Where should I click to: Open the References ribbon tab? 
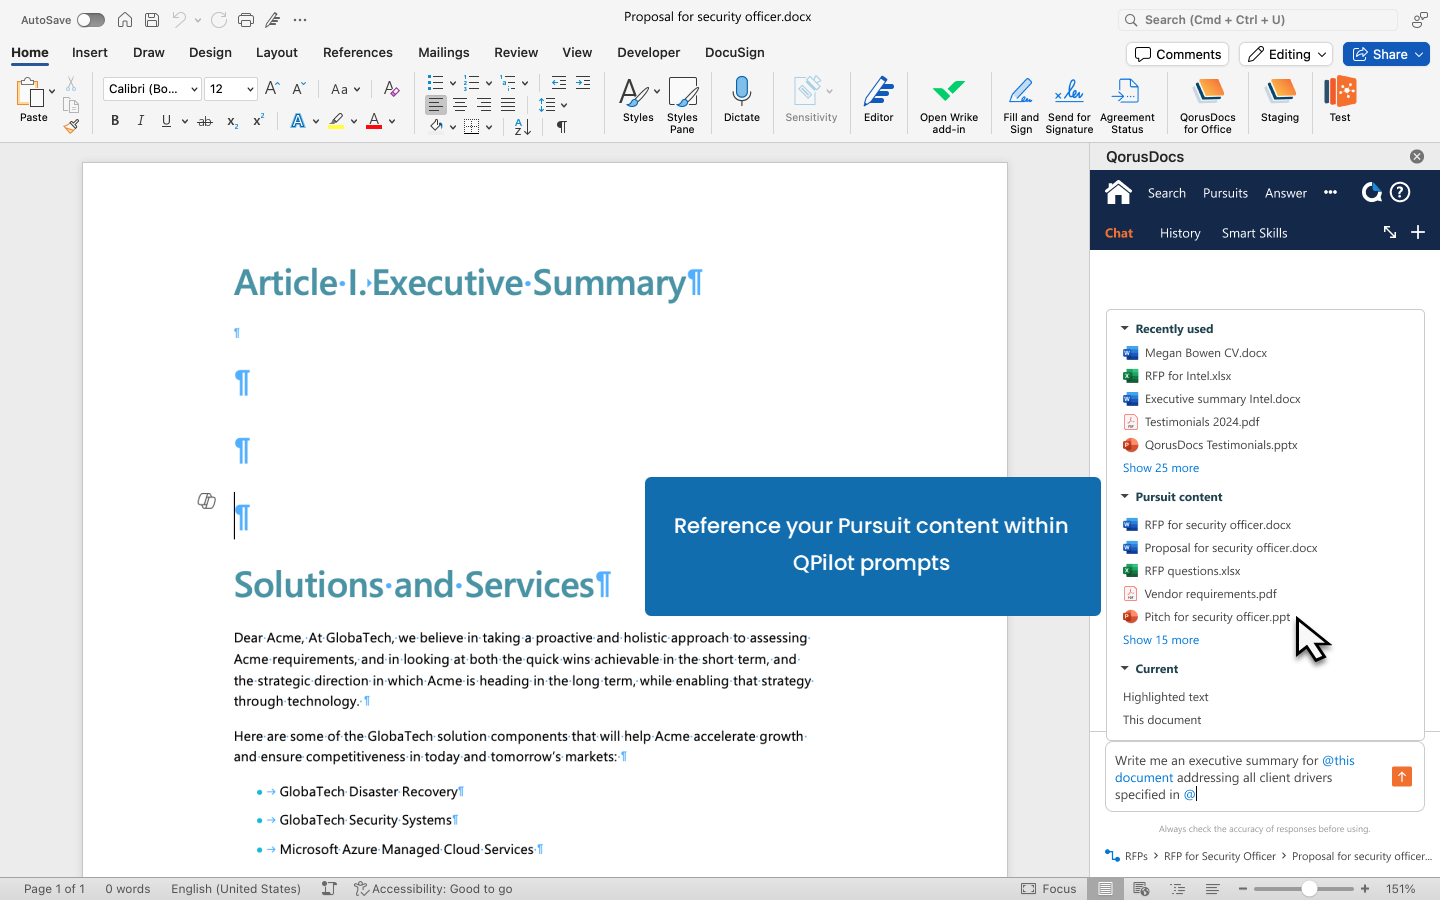[357, 52]
